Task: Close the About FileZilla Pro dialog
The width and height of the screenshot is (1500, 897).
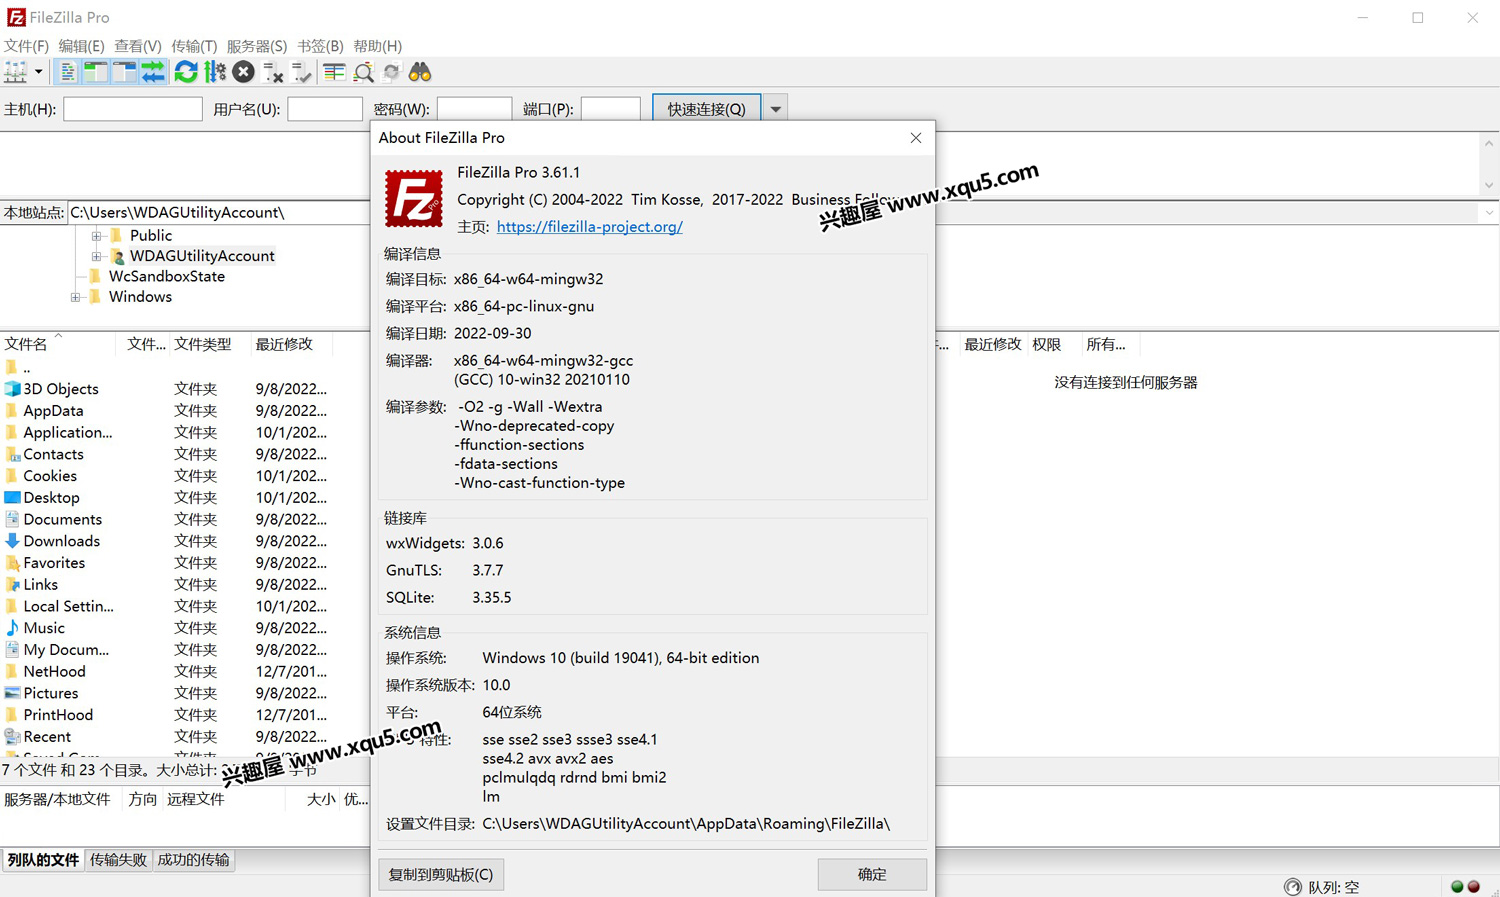Action: pyautogui.click(x=915, y=138)
